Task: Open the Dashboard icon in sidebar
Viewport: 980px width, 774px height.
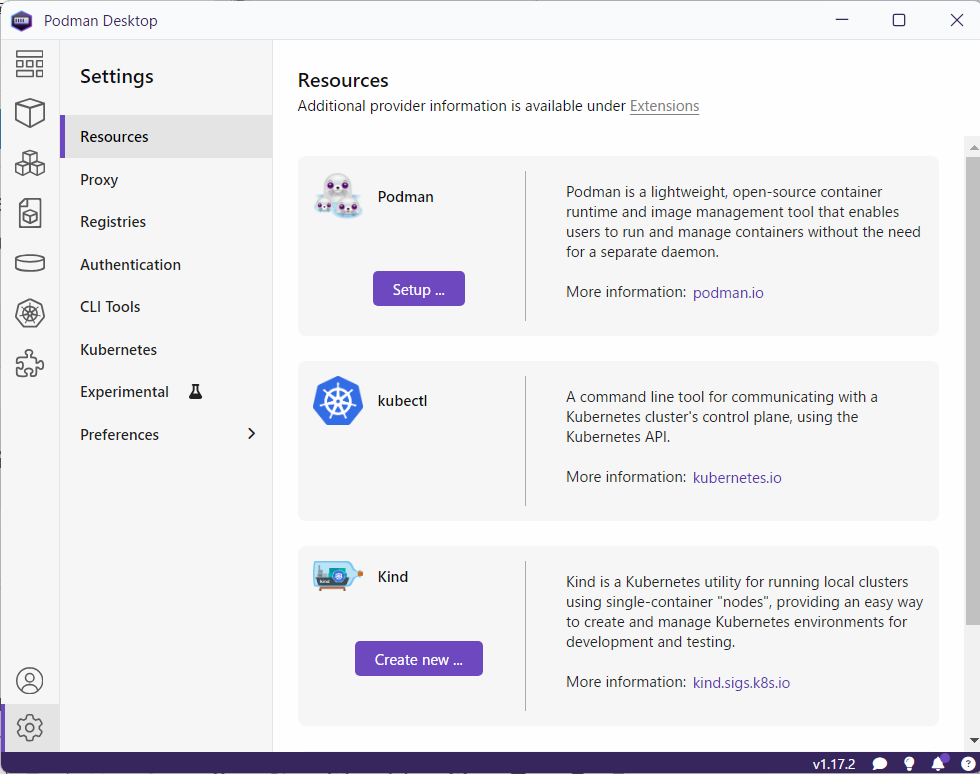Action: [30, 64]
